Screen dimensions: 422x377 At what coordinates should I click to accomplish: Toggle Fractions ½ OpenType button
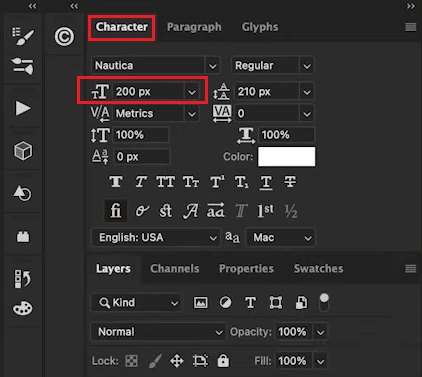coord(291,211)
